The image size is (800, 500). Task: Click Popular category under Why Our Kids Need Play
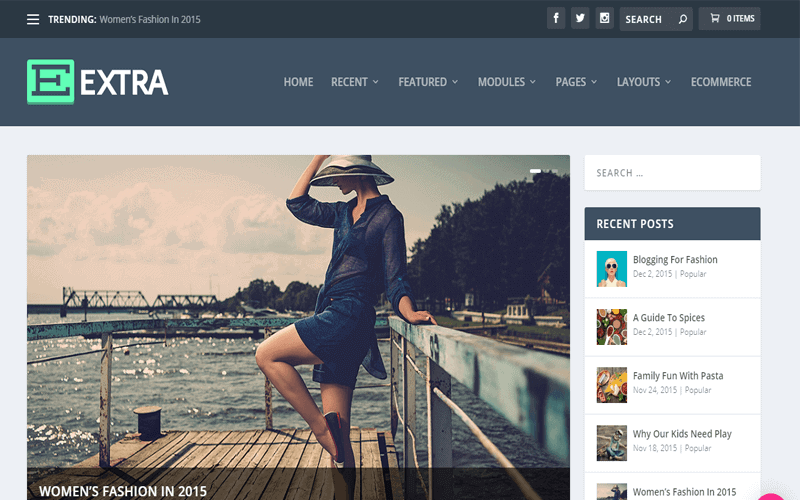tap(697, 448)
